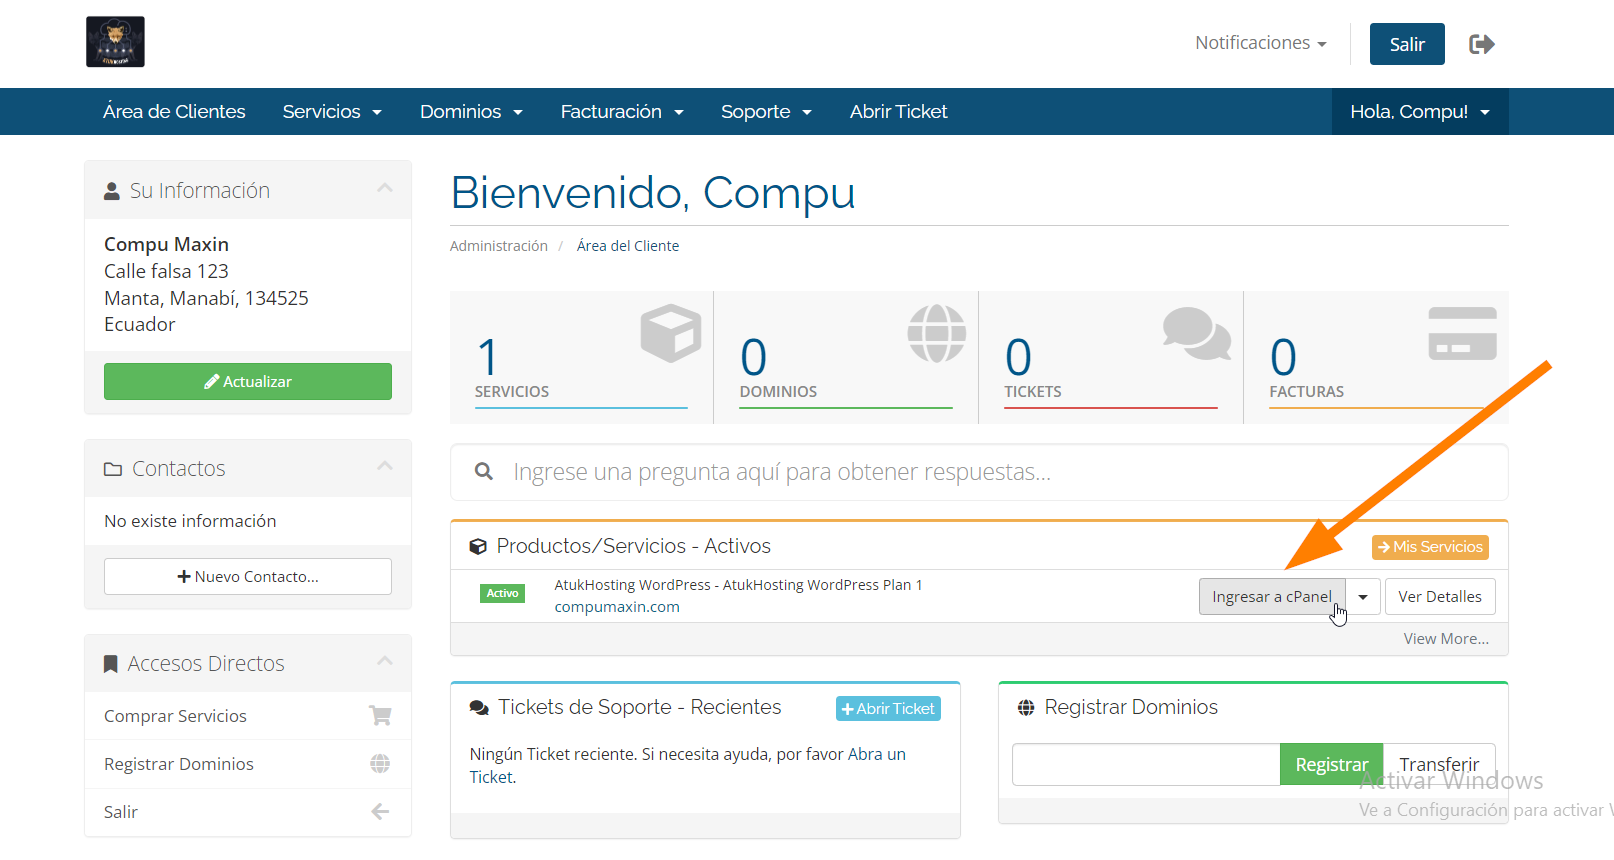Open the Notificaciones dropdown
1614x860 pixels.
[1260, 43]
